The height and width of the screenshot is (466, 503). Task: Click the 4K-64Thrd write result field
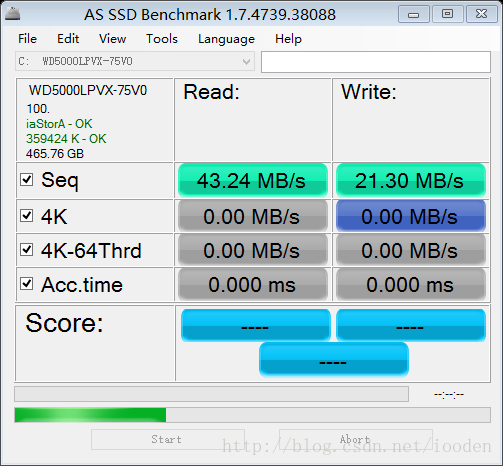tap(411, 250)
